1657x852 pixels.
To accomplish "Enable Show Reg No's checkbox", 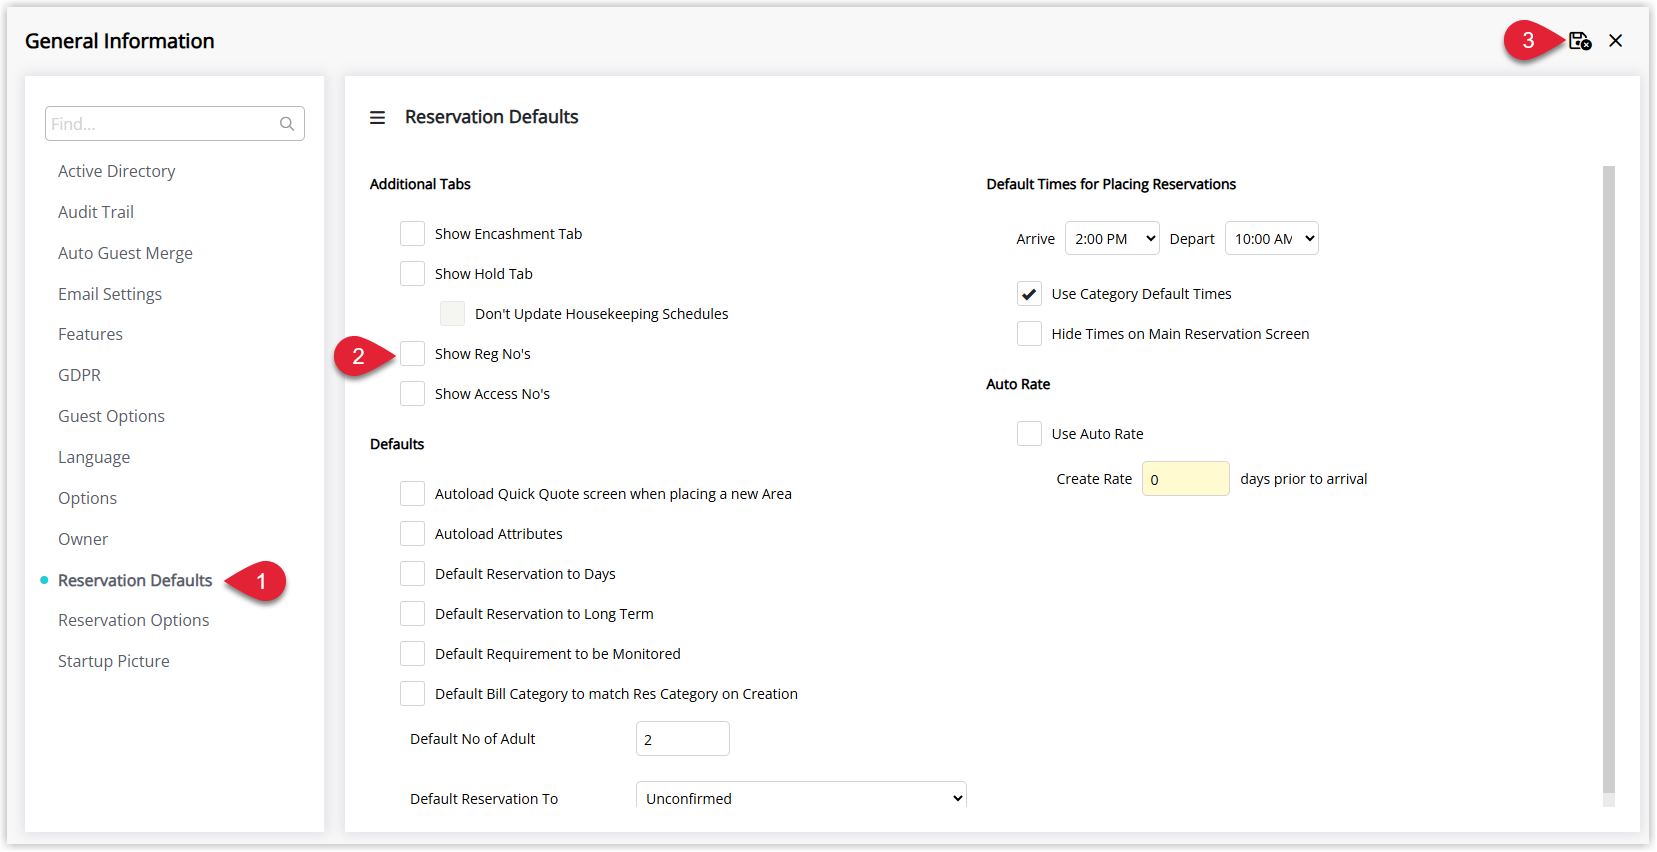I will point(412,354).
